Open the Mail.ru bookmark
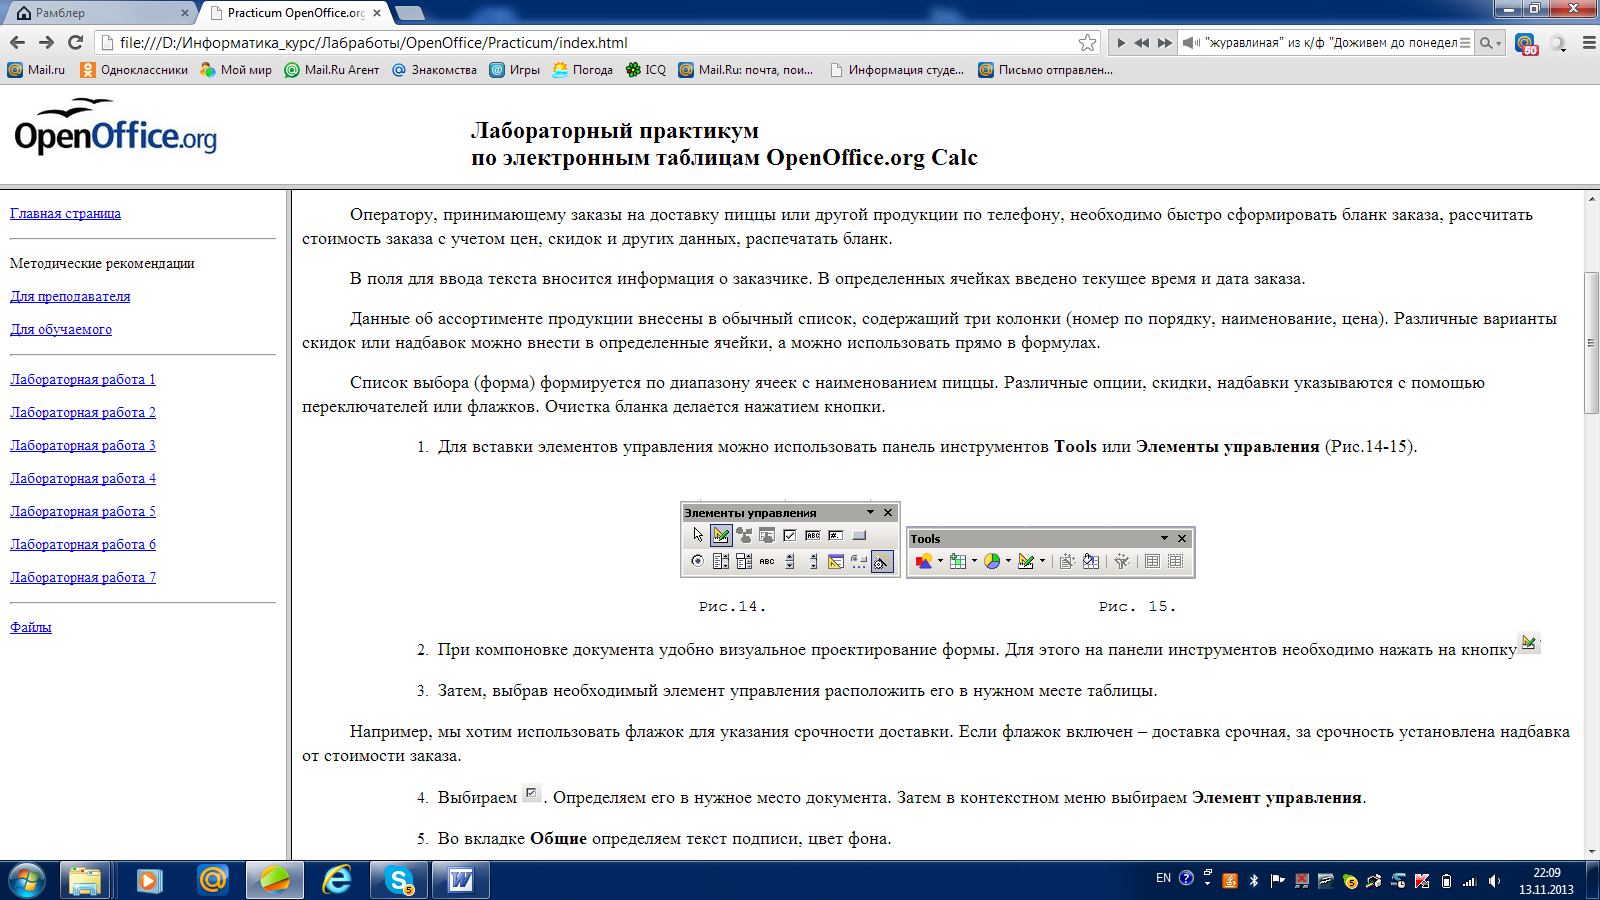 point(36,70)
